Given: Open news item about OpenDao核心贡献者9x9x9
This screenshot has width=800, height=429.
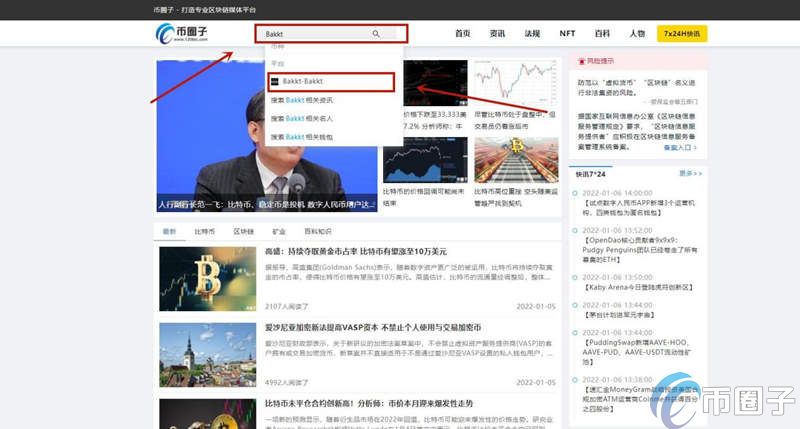Looking at the screenshot, I should pyautogui.click(x=640, y=250).
